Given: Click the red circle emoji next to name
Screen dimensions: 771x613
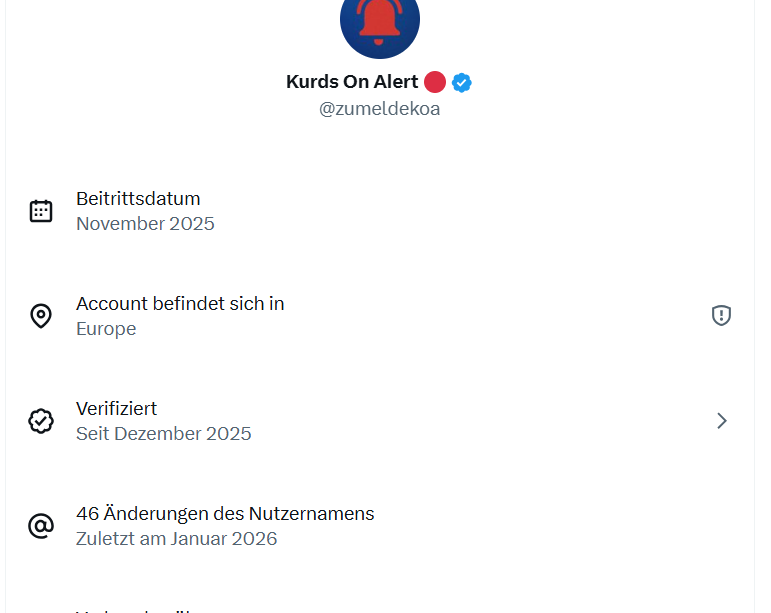Looking at the screenshot, I should point(434,82).
